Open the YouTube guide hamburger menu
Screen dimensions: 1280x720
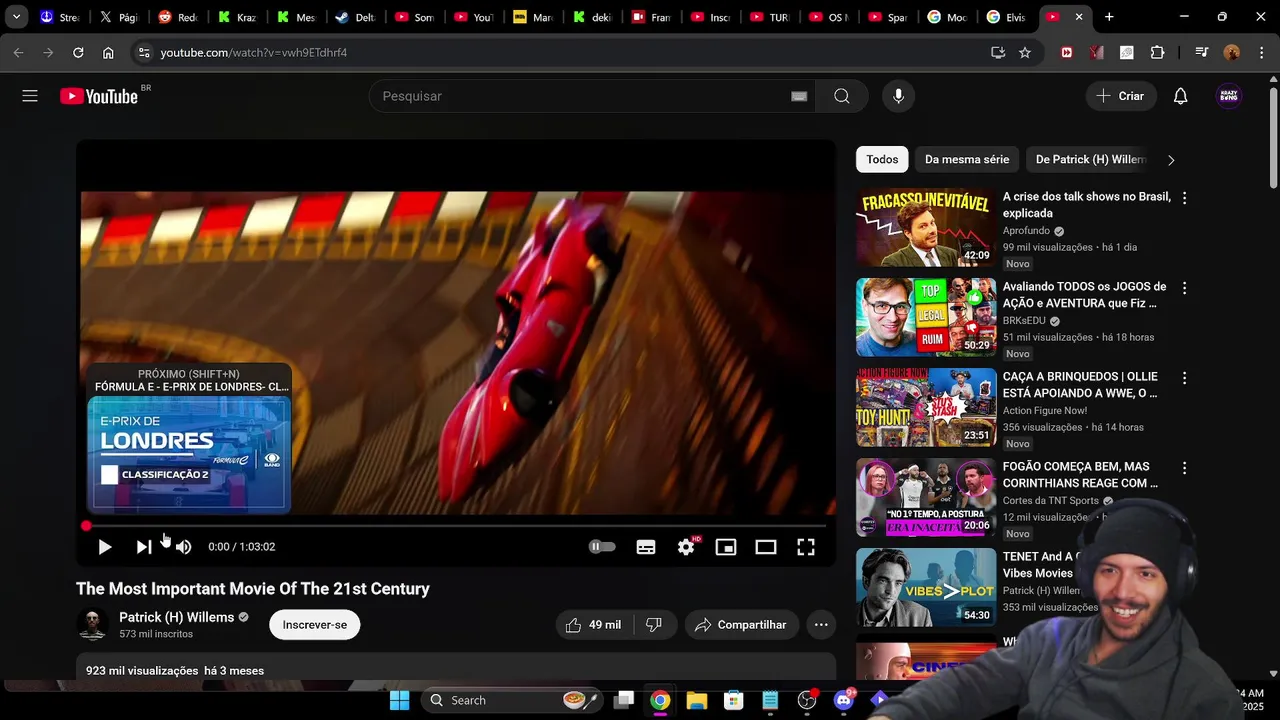click(30, 96)
